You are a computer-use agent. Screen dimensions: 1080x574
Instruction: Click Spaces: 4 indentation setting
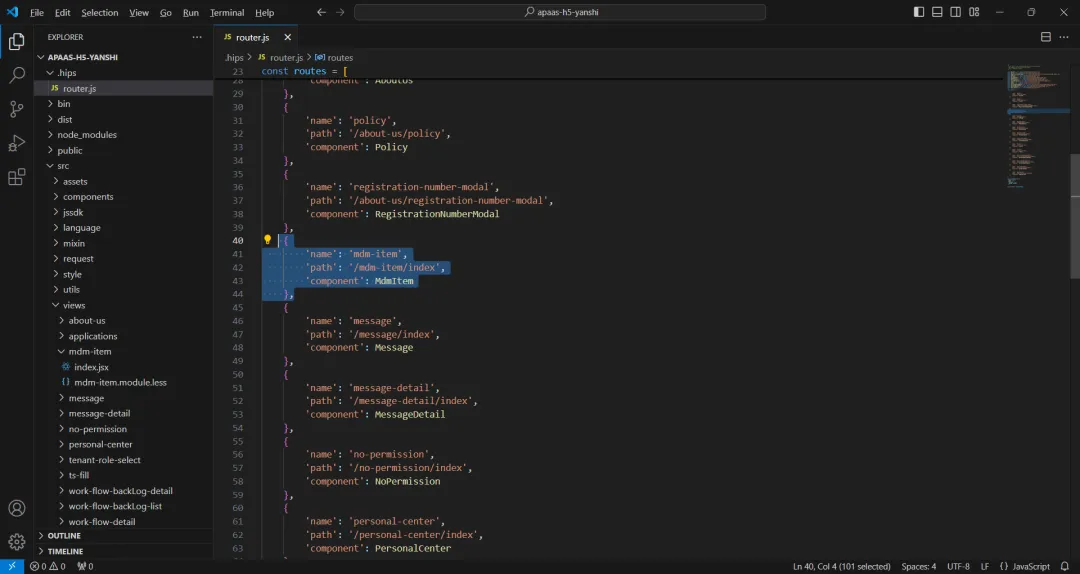click(919, 566)
